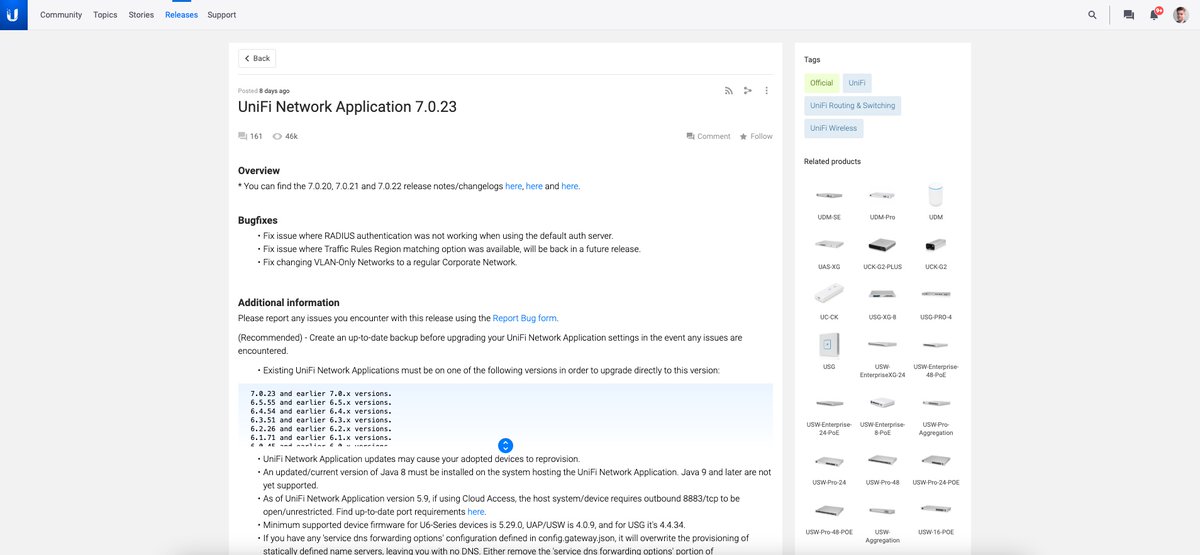Screen dimensions: 1200x555
Task: Click the Bugfixes heading
Action: [257, 220]
